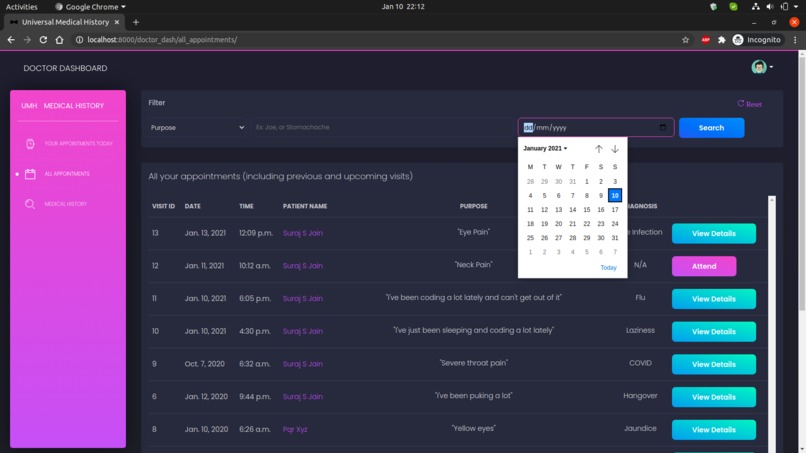Reload the page with the refresh icon
The image size is (806, 453).
click(43, 40)
